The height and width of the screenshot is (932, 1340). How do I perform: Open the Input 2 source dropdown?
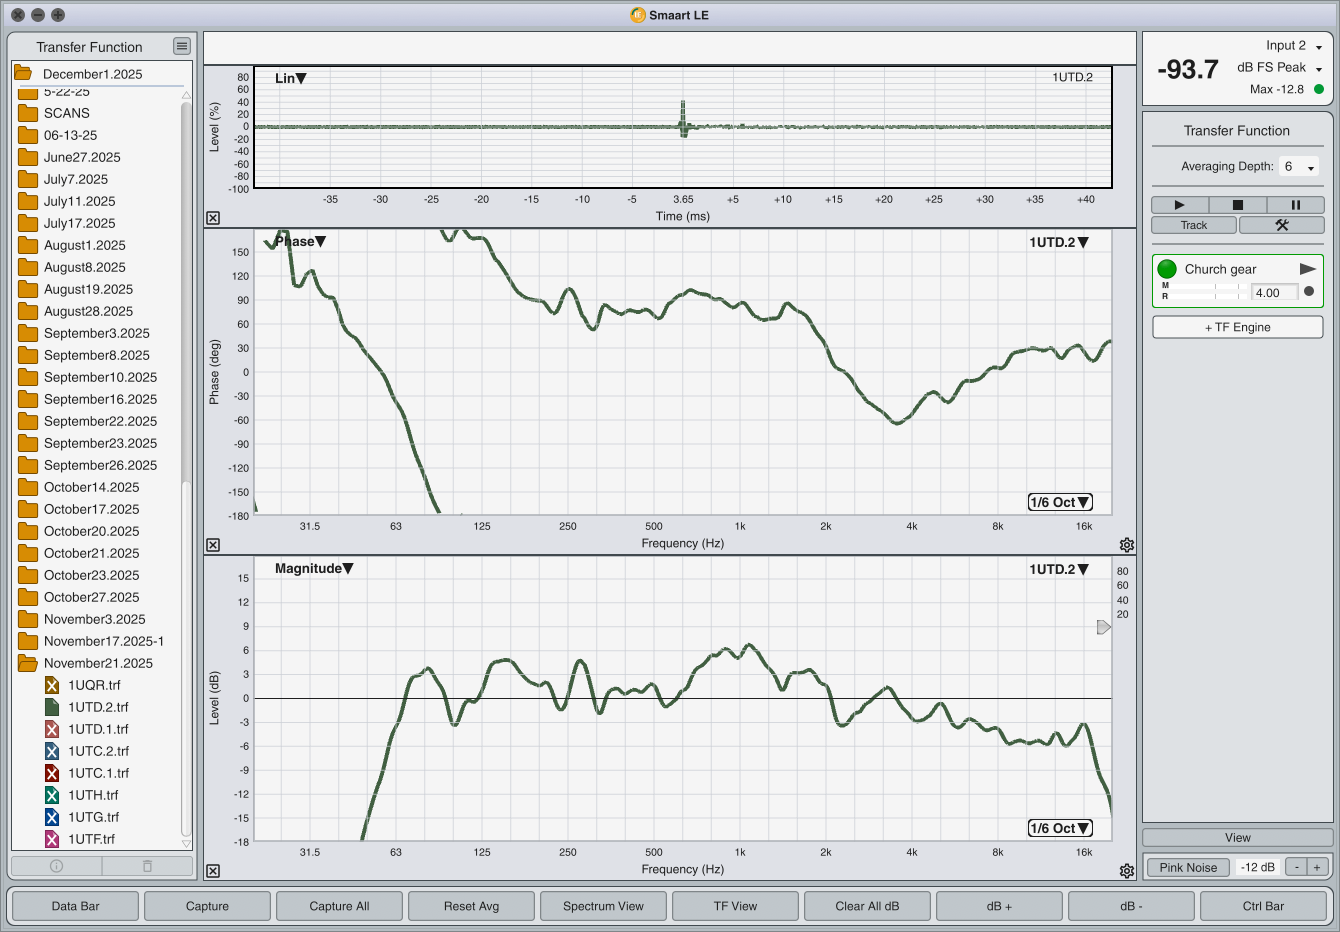(x=1295, y=46)
